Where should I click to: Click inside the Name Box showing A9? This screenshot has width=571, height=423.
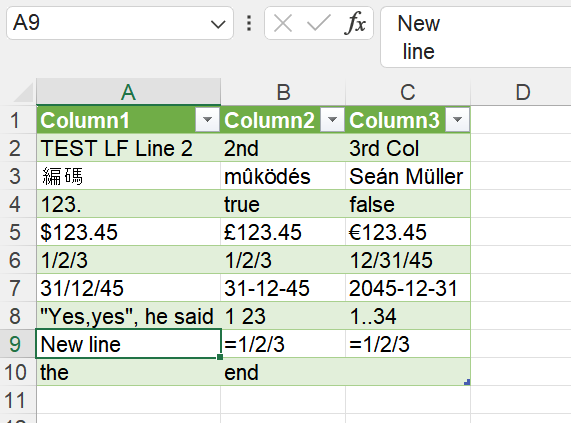107,23
